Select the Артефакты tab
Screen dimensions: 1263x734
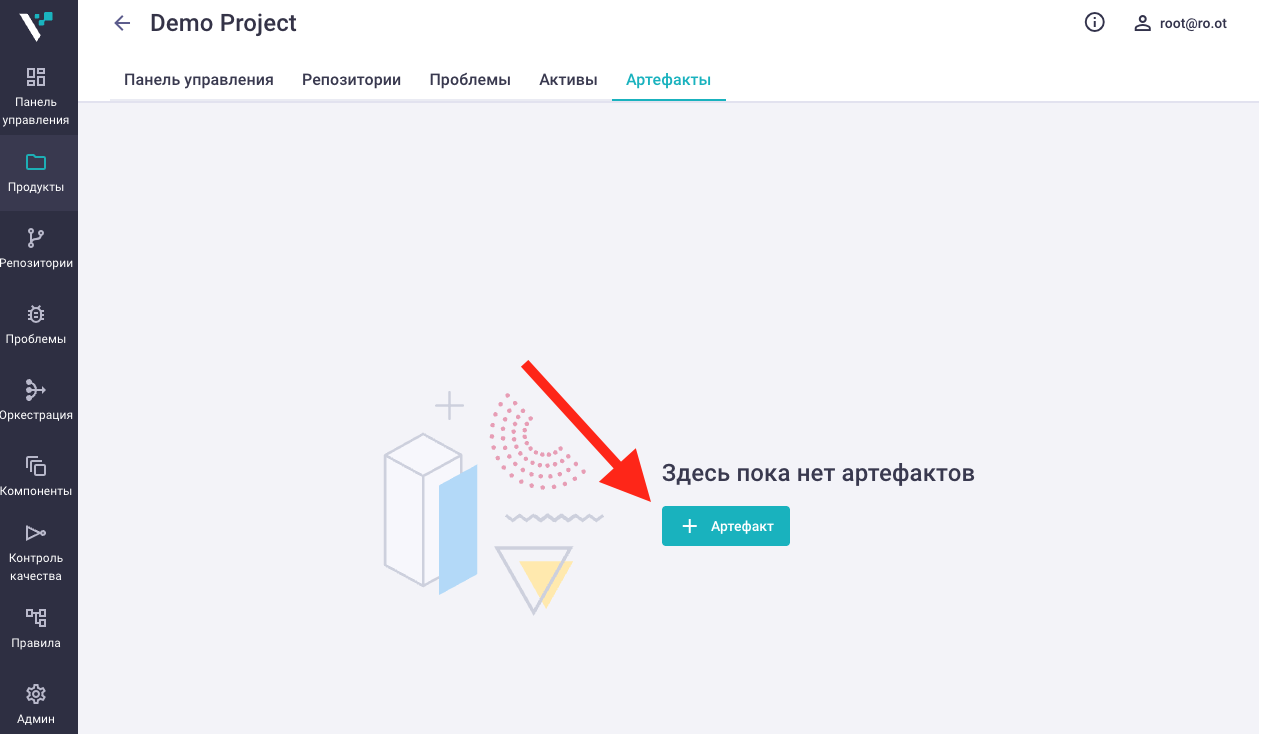pyautogui.click(x=668, y=80)
